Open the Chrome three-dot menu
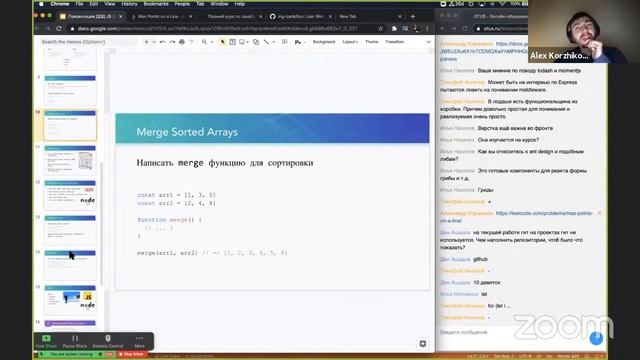This screenshot has width=640, height=360. [427, 29]
